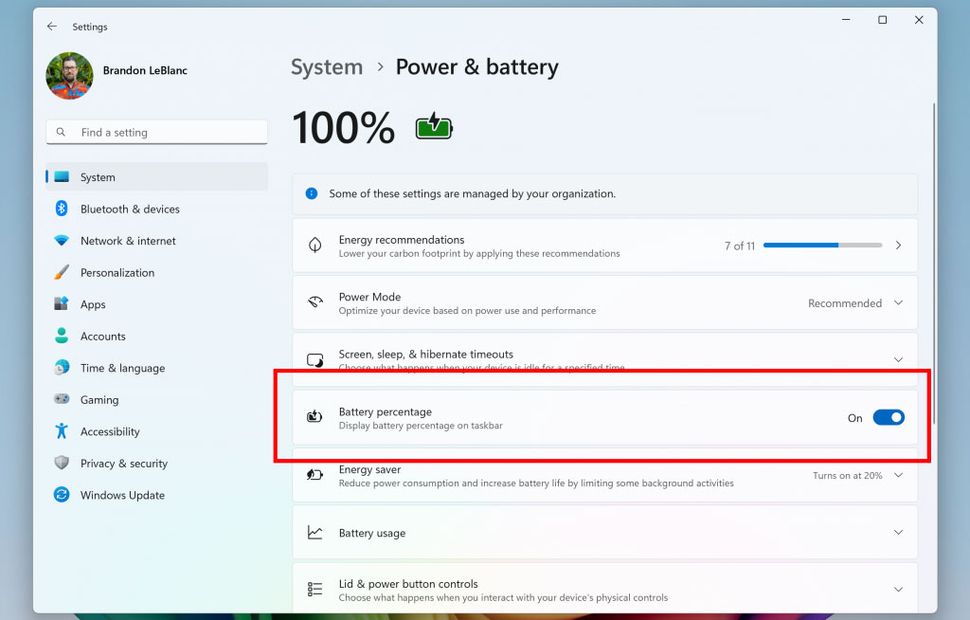Open Energy recommendations via its arrow
The width and height of the screenshot is (970, 620).
[x=897, y=245]
